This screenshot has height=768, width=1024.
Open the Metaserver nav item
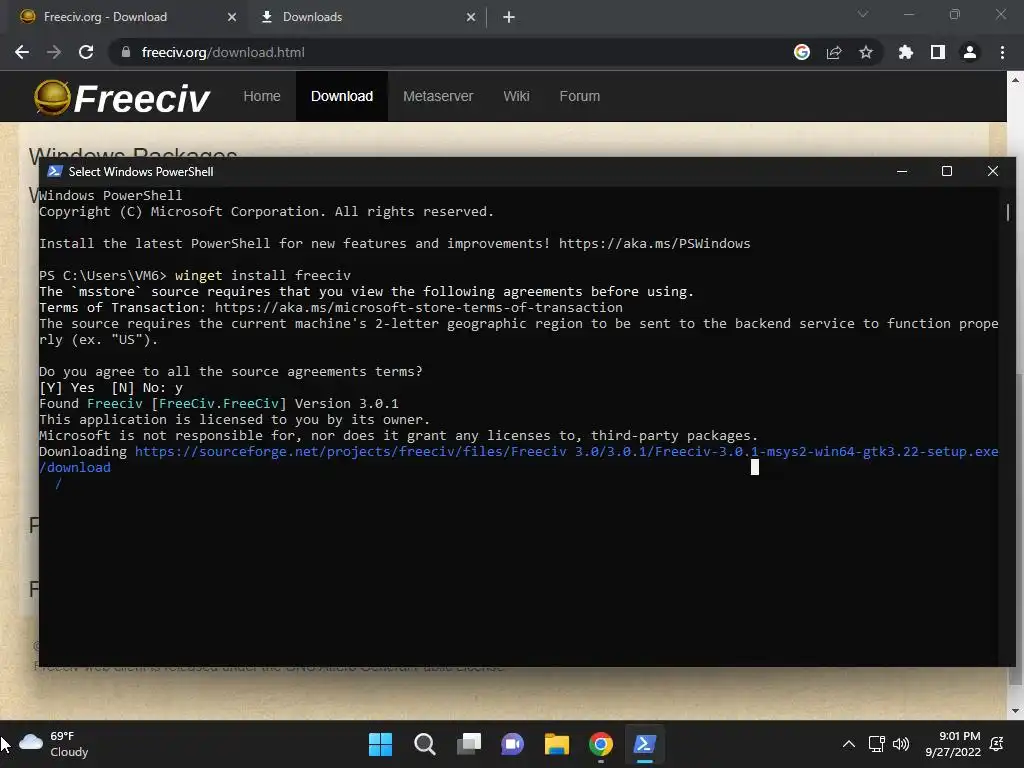438,96
